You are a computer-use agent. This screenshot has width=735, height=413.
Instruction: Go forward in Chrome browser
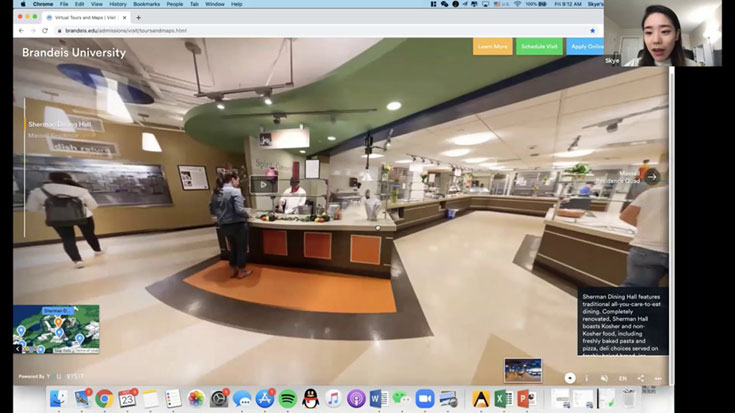(x=33, y=30)
